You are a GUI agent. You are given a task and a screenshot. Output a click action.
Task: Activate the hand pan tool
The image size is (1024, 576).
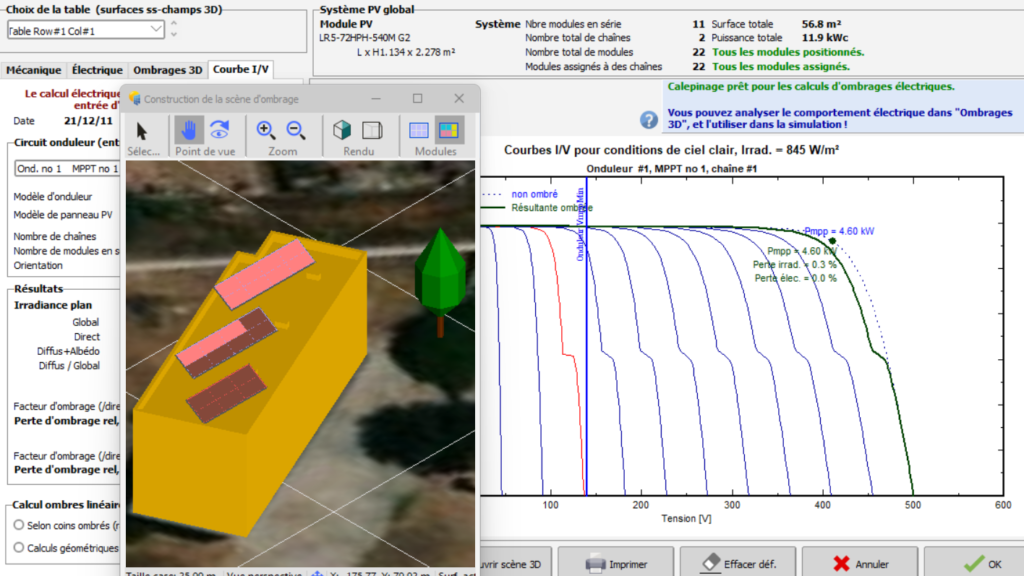click(189, 130)
